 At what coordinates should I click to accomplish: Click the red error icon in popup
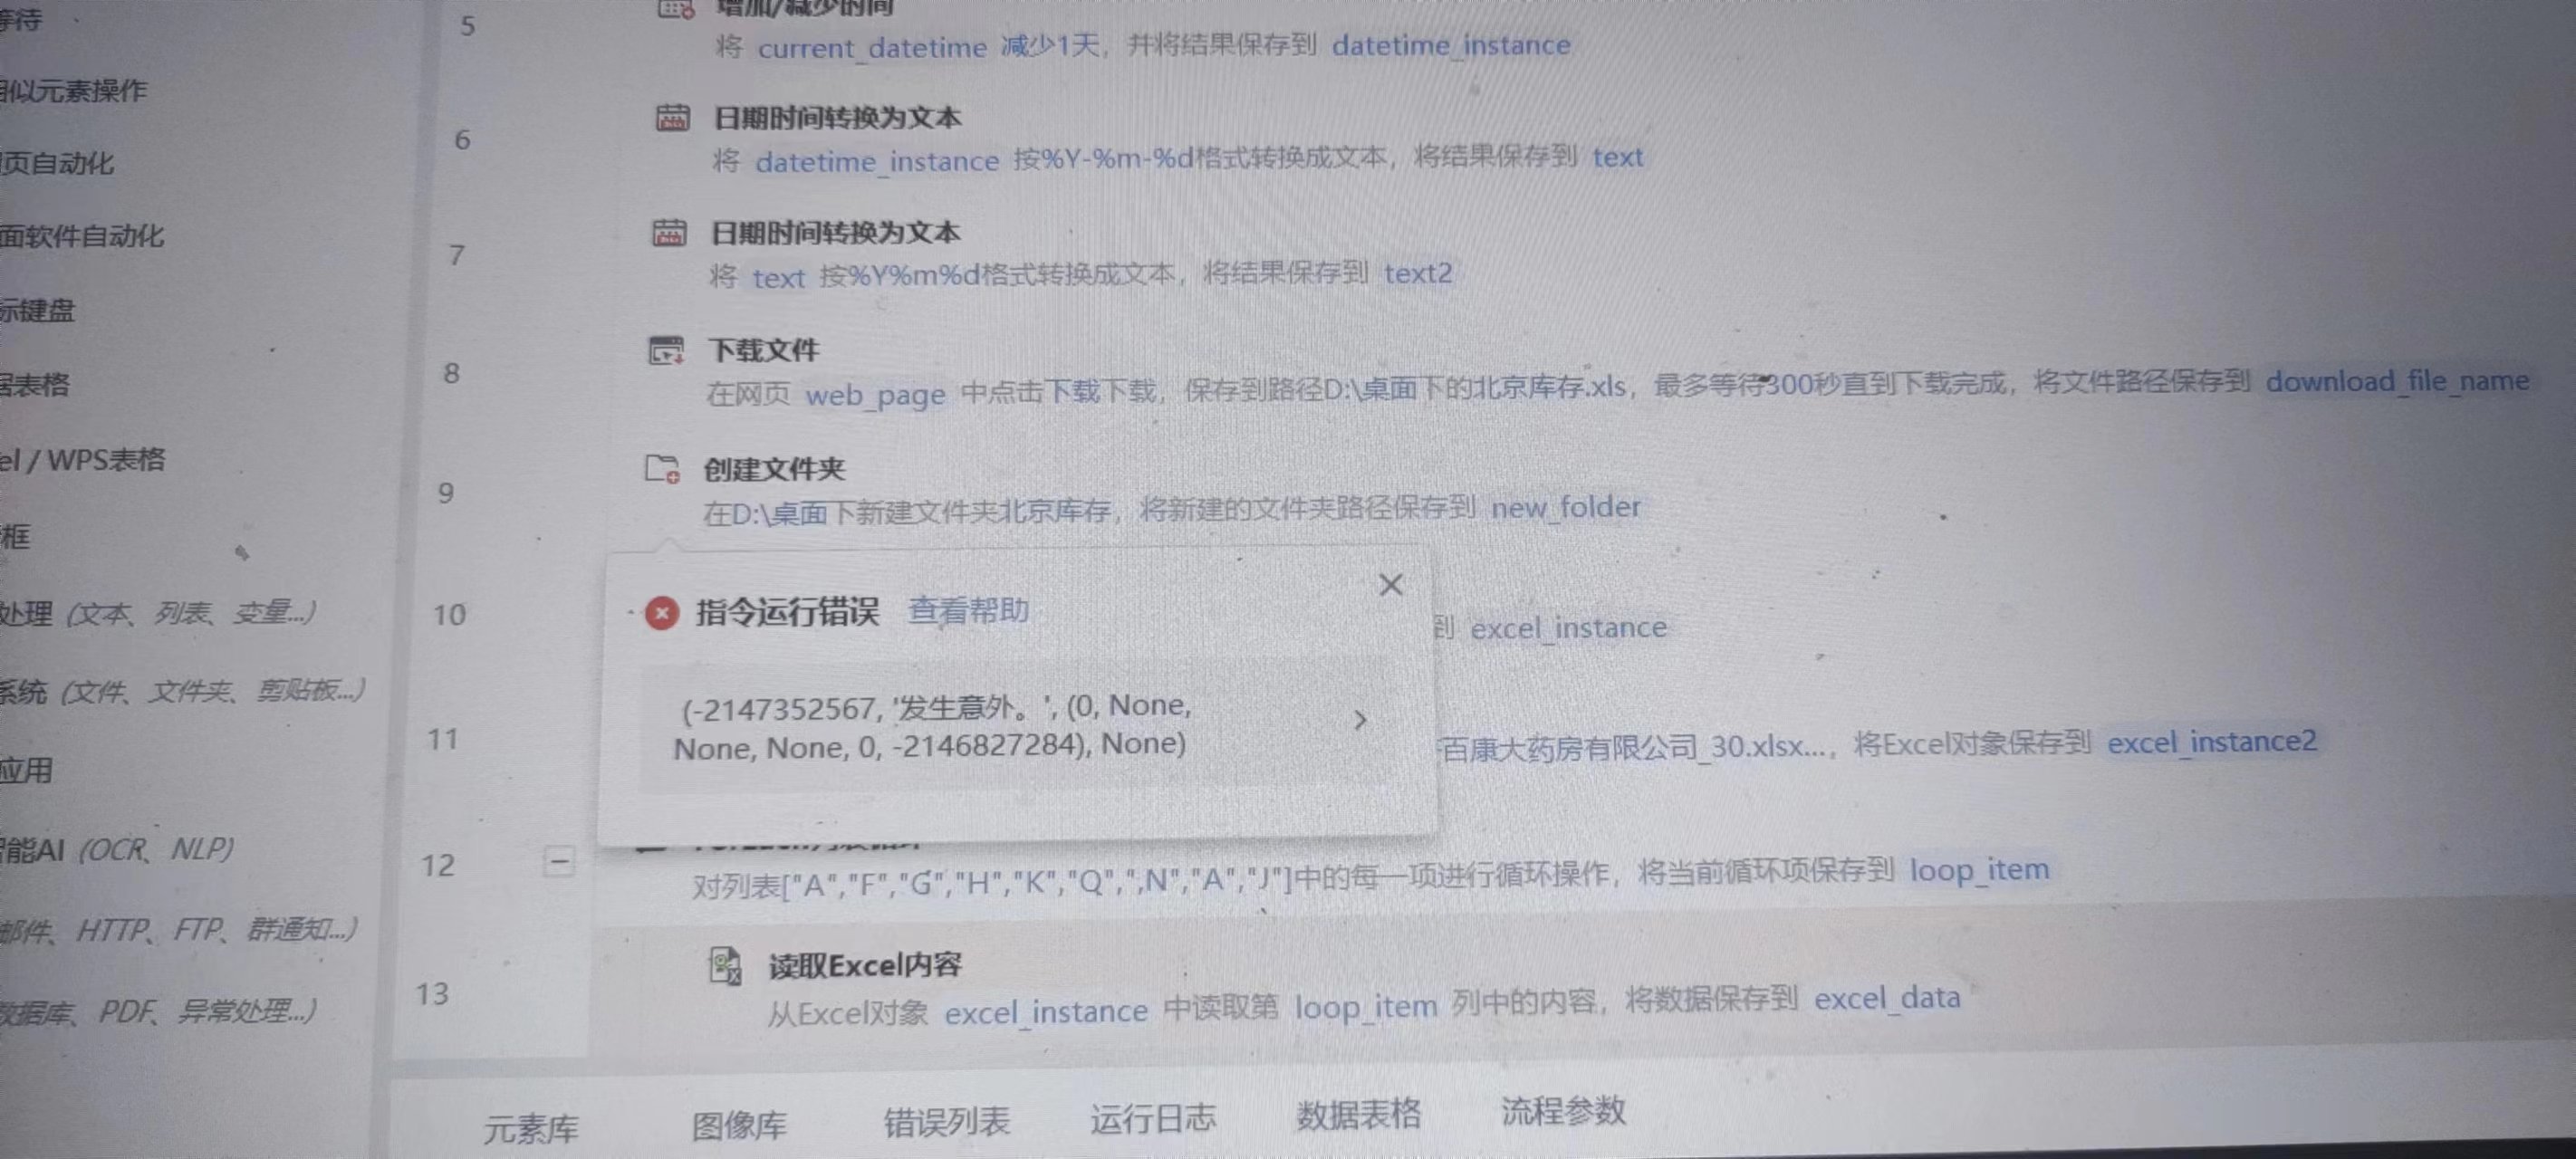[662, 613]
